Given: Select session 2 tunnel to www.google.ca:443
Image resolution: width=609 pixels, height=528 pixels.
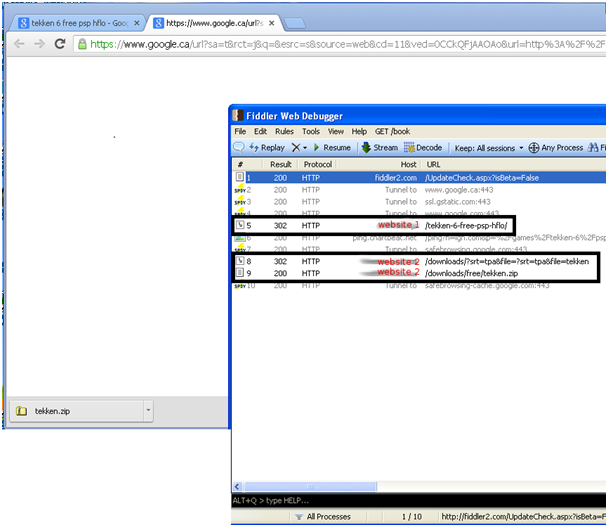Looking at the screenshot, I should tap(419, 190).
